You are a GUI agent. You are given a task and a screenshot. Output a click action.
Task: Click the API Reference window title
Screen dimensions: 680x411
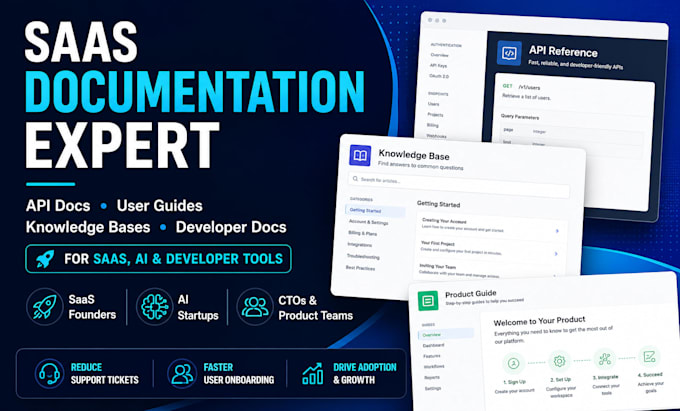click(x=563, y=52)
